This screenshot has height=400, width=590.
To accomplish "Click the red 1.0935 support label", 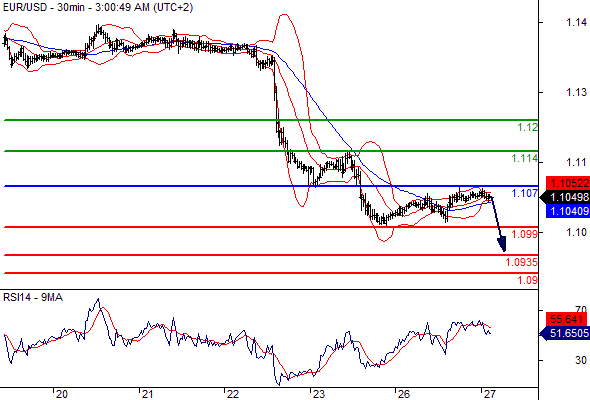I will click(522, 262).
